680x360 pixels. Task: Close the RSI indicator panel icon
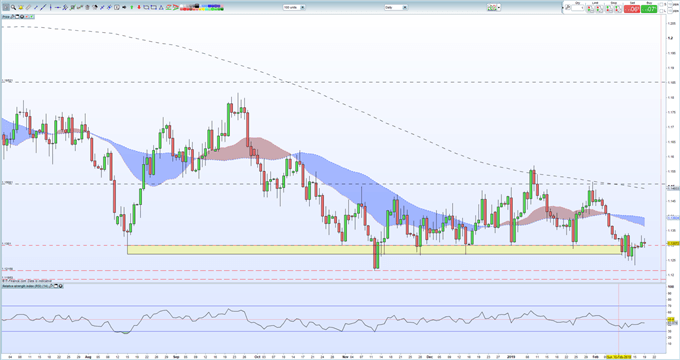pyautogui.click(x=60, y=286)
